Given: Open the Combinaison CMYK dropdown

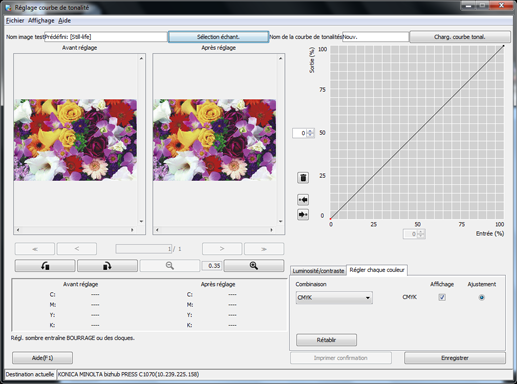Looking at the screenshot, I should click(x=334, y=297).
